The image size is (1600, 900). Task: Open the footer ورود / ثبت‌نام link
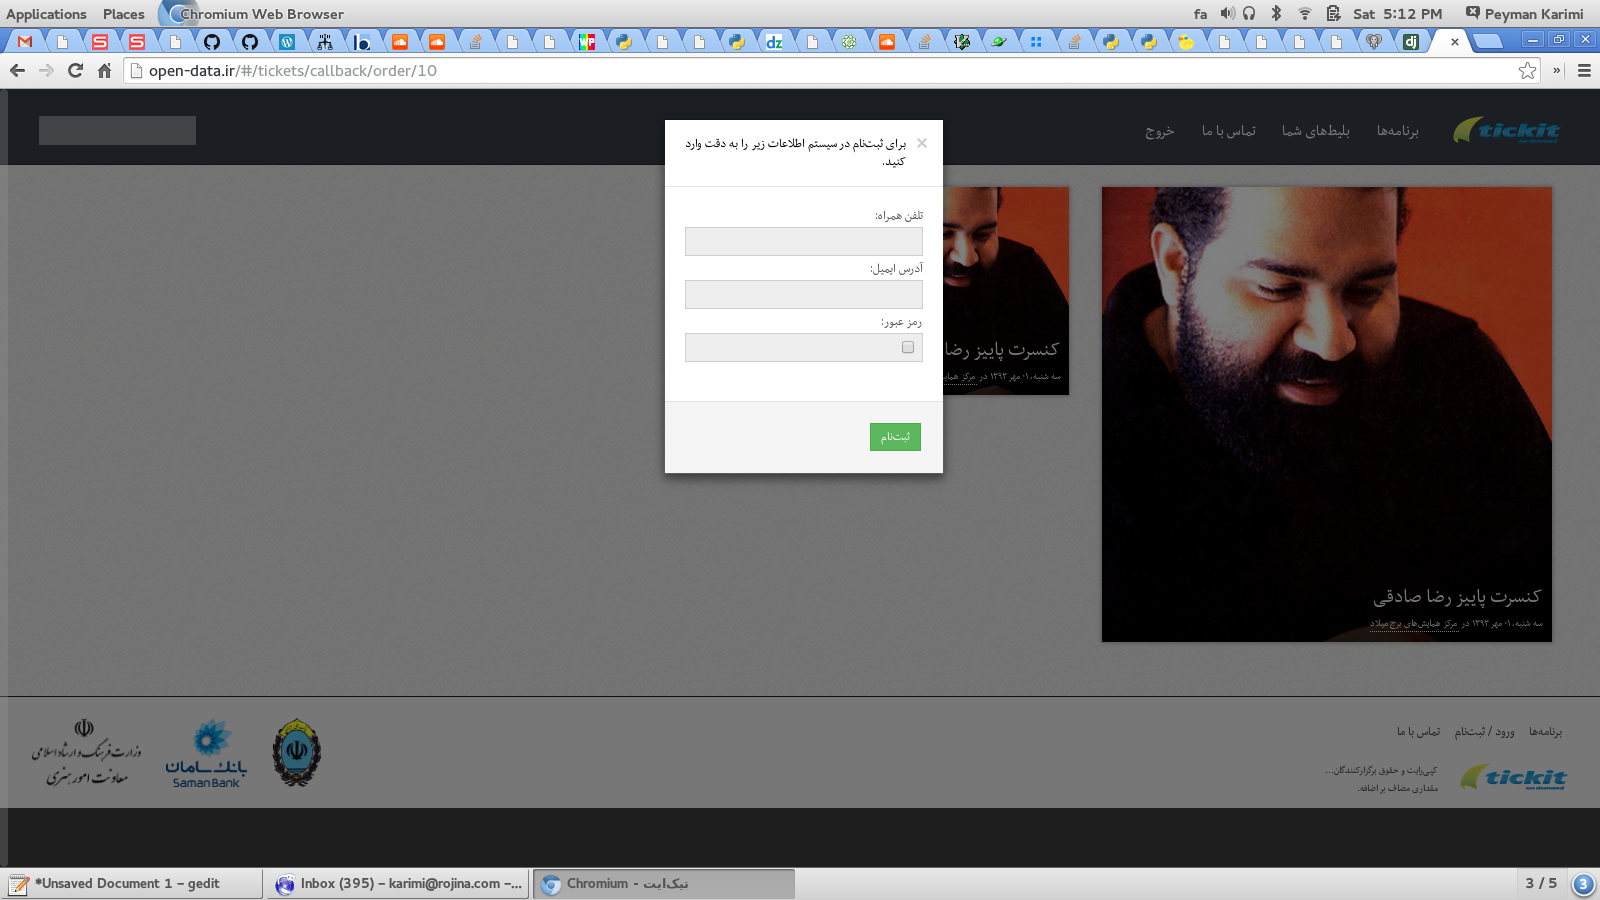1484,732
